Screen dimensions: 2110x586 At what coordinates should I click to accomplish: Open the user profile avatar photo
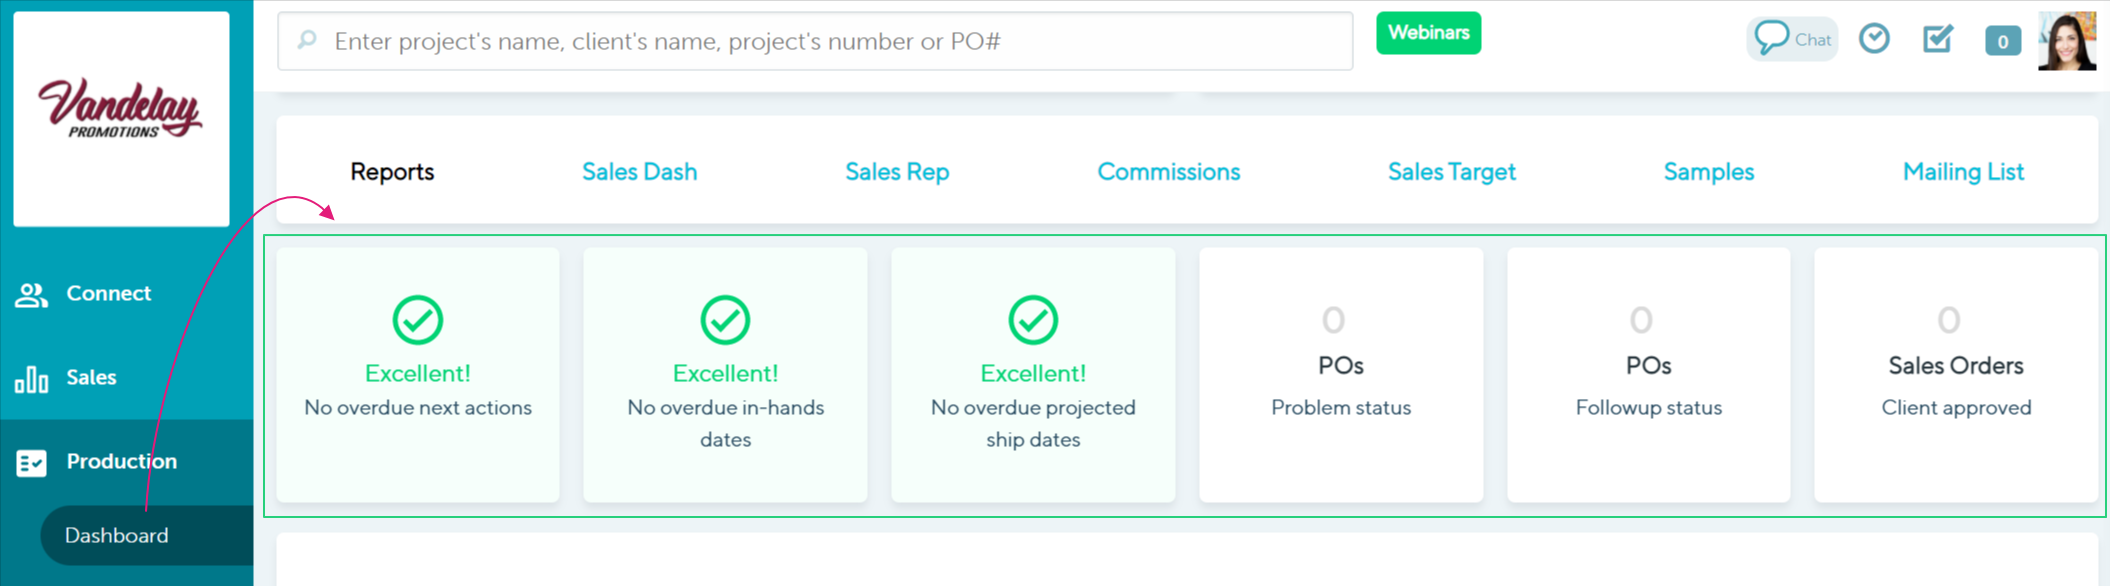[2067, 41]
